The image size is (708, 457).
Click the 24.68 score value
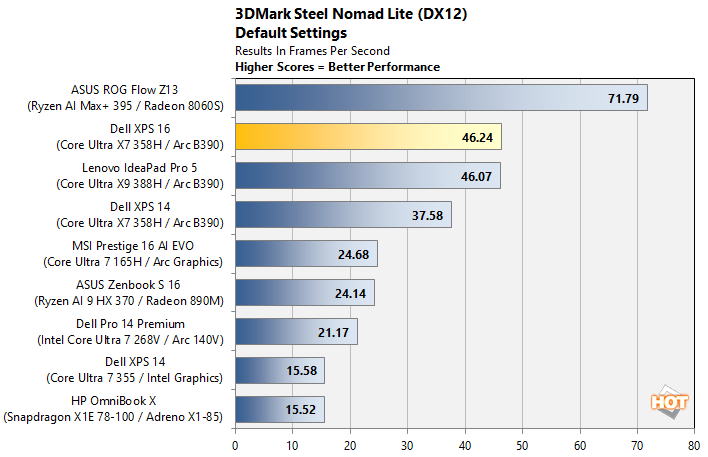pos(353,255)
